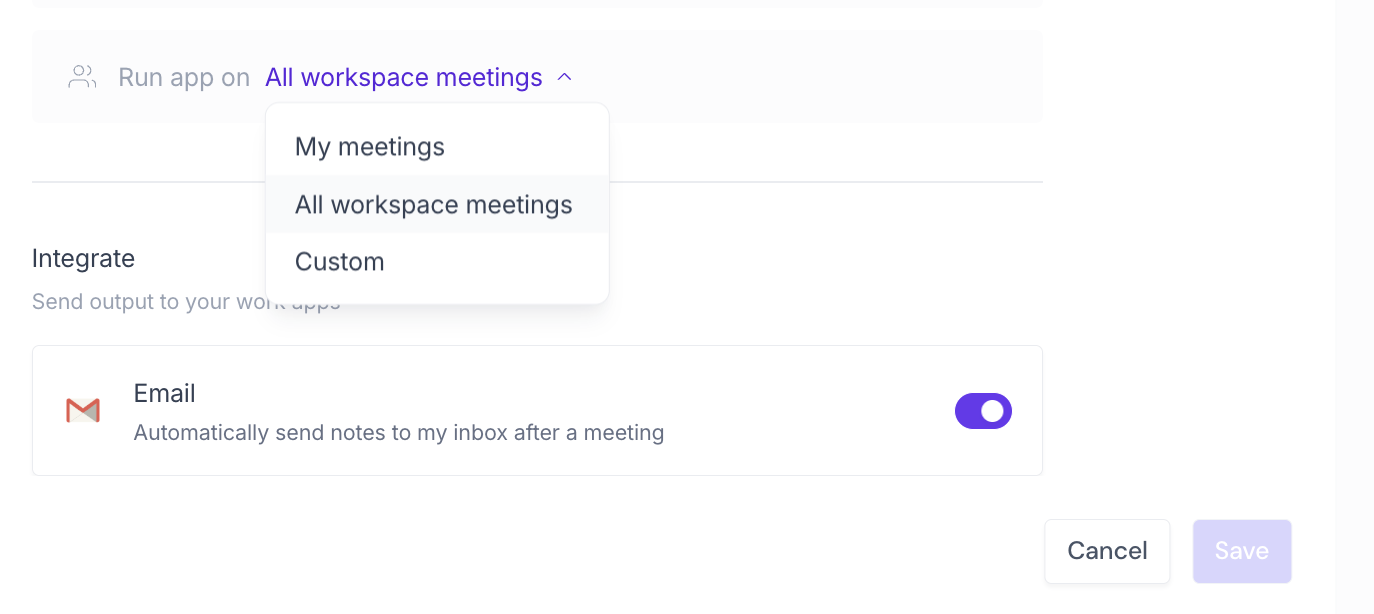Select My meetings from the dropdown
This screenshot has height=614, width=1374.
pos(369,146)
